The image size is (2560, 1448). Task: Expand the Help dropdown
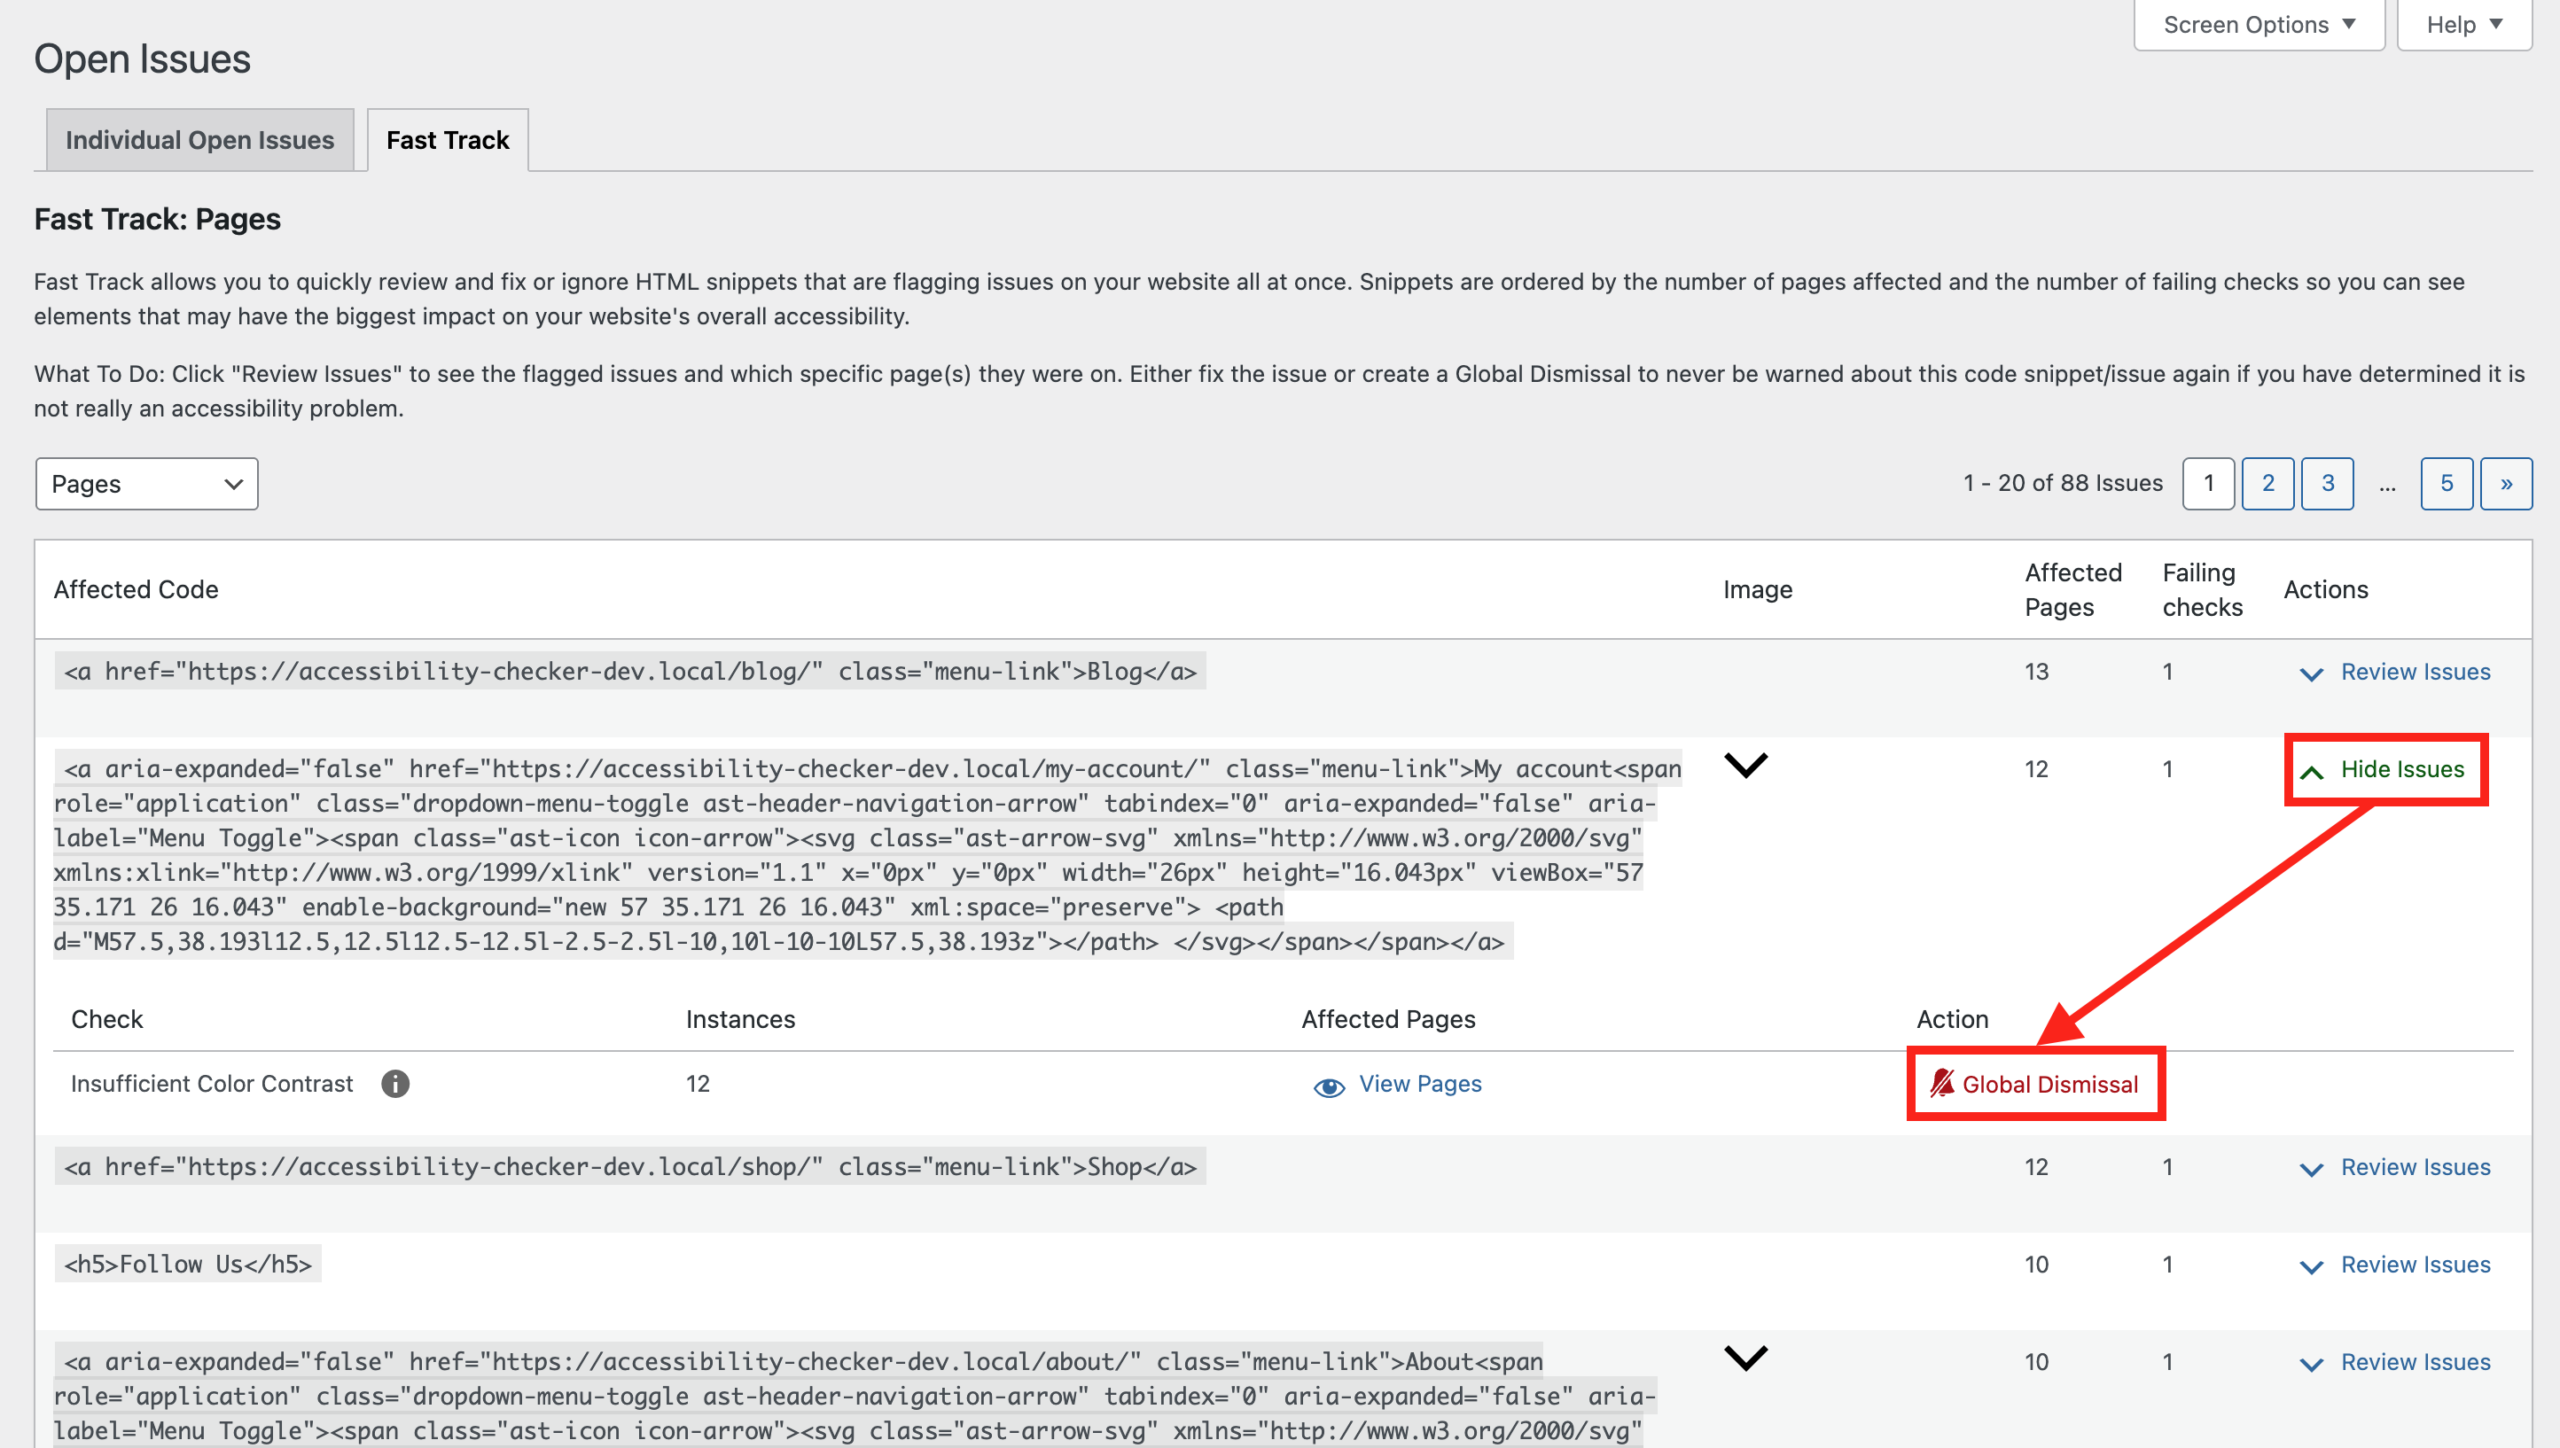click(2462, 24)
